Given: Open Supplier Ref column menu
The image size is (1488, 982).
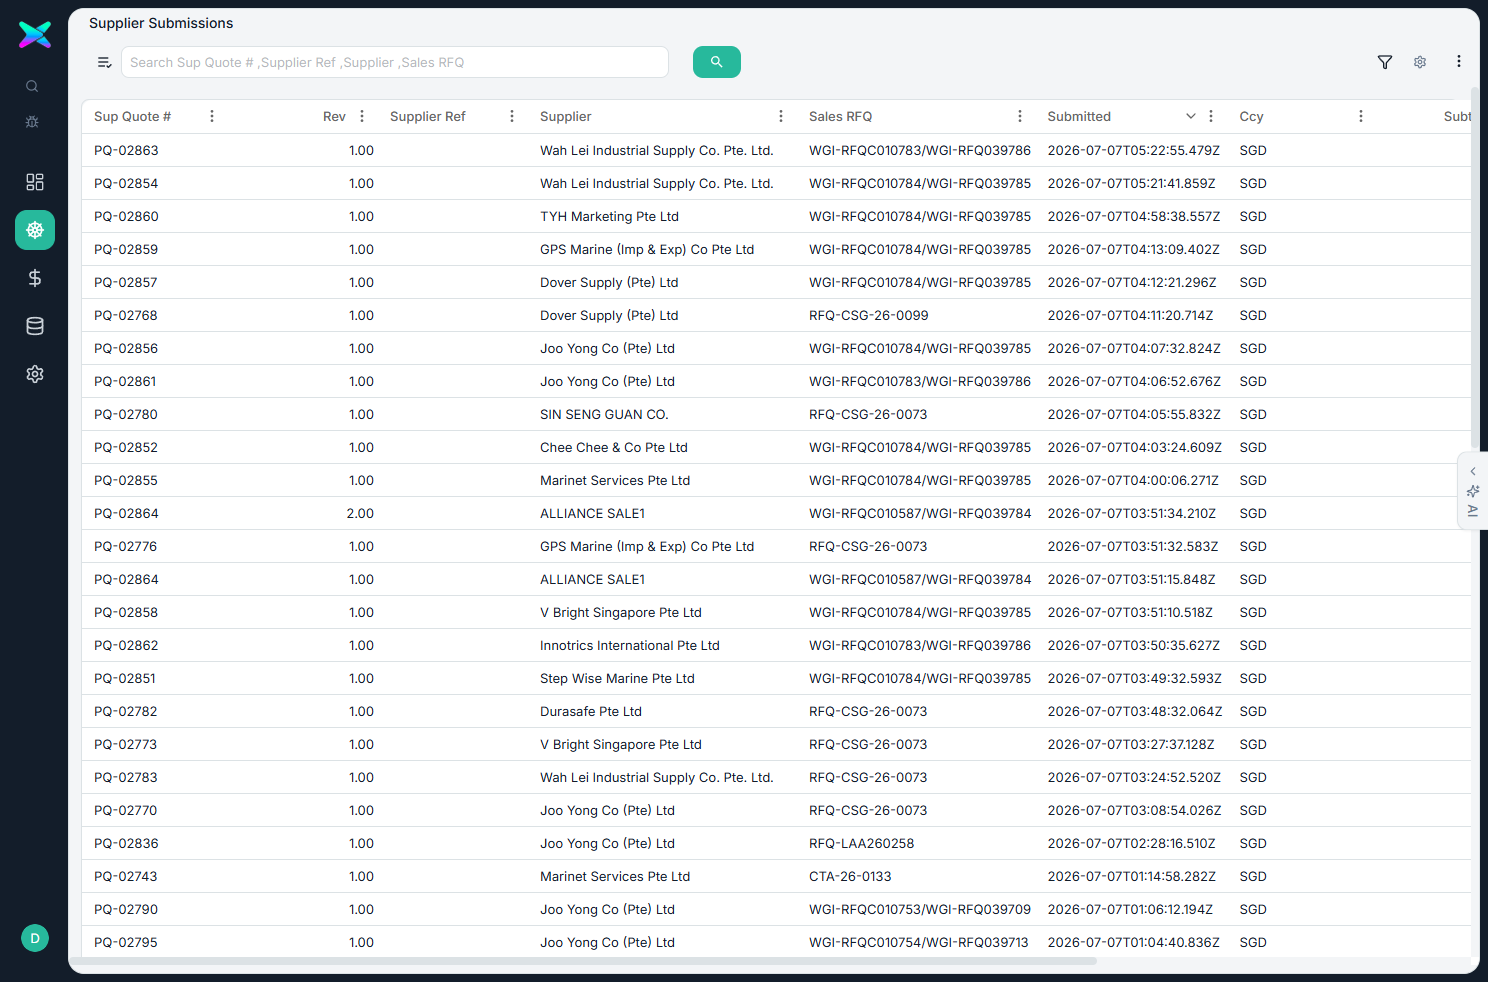Looking at the screenshot, I should tap(512, 116).
